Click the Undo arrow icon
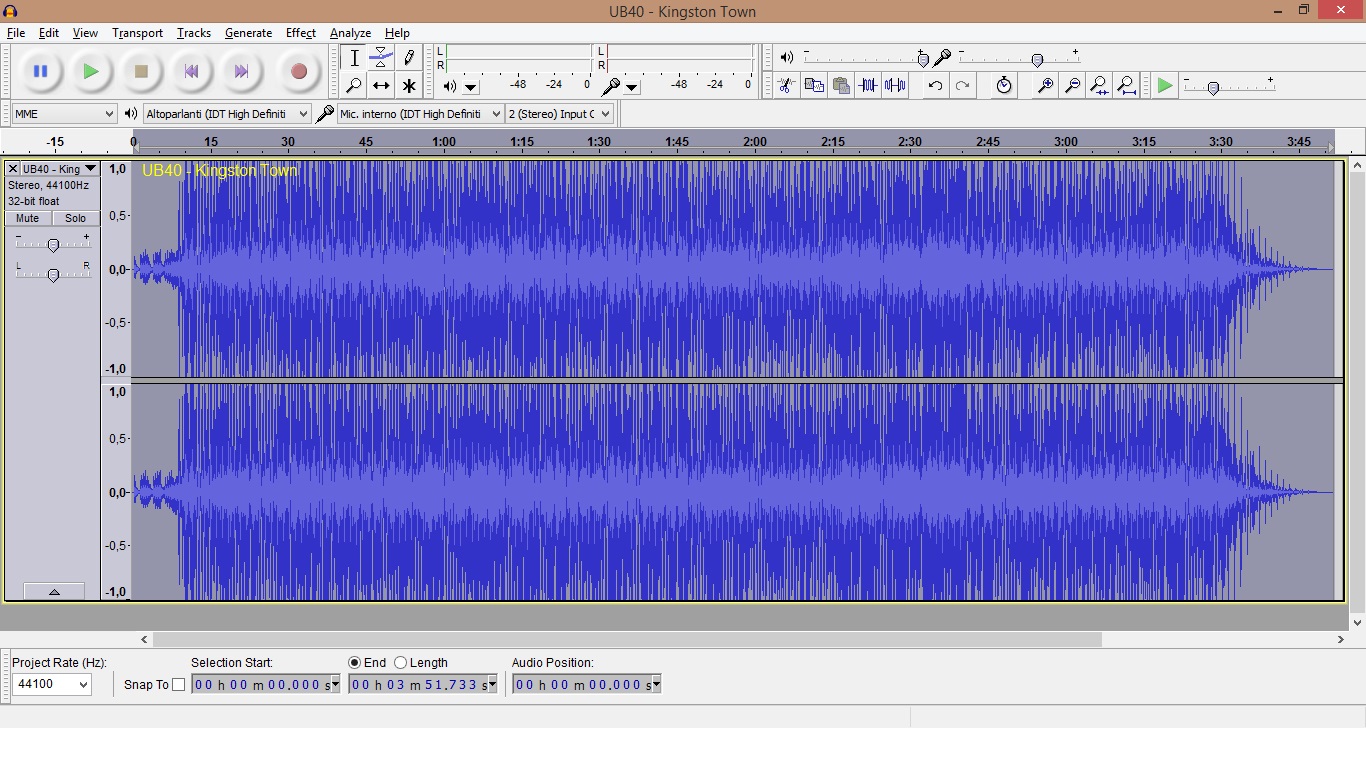The height and width of the screenshot is (768, 1366). [x=935, y=86]
